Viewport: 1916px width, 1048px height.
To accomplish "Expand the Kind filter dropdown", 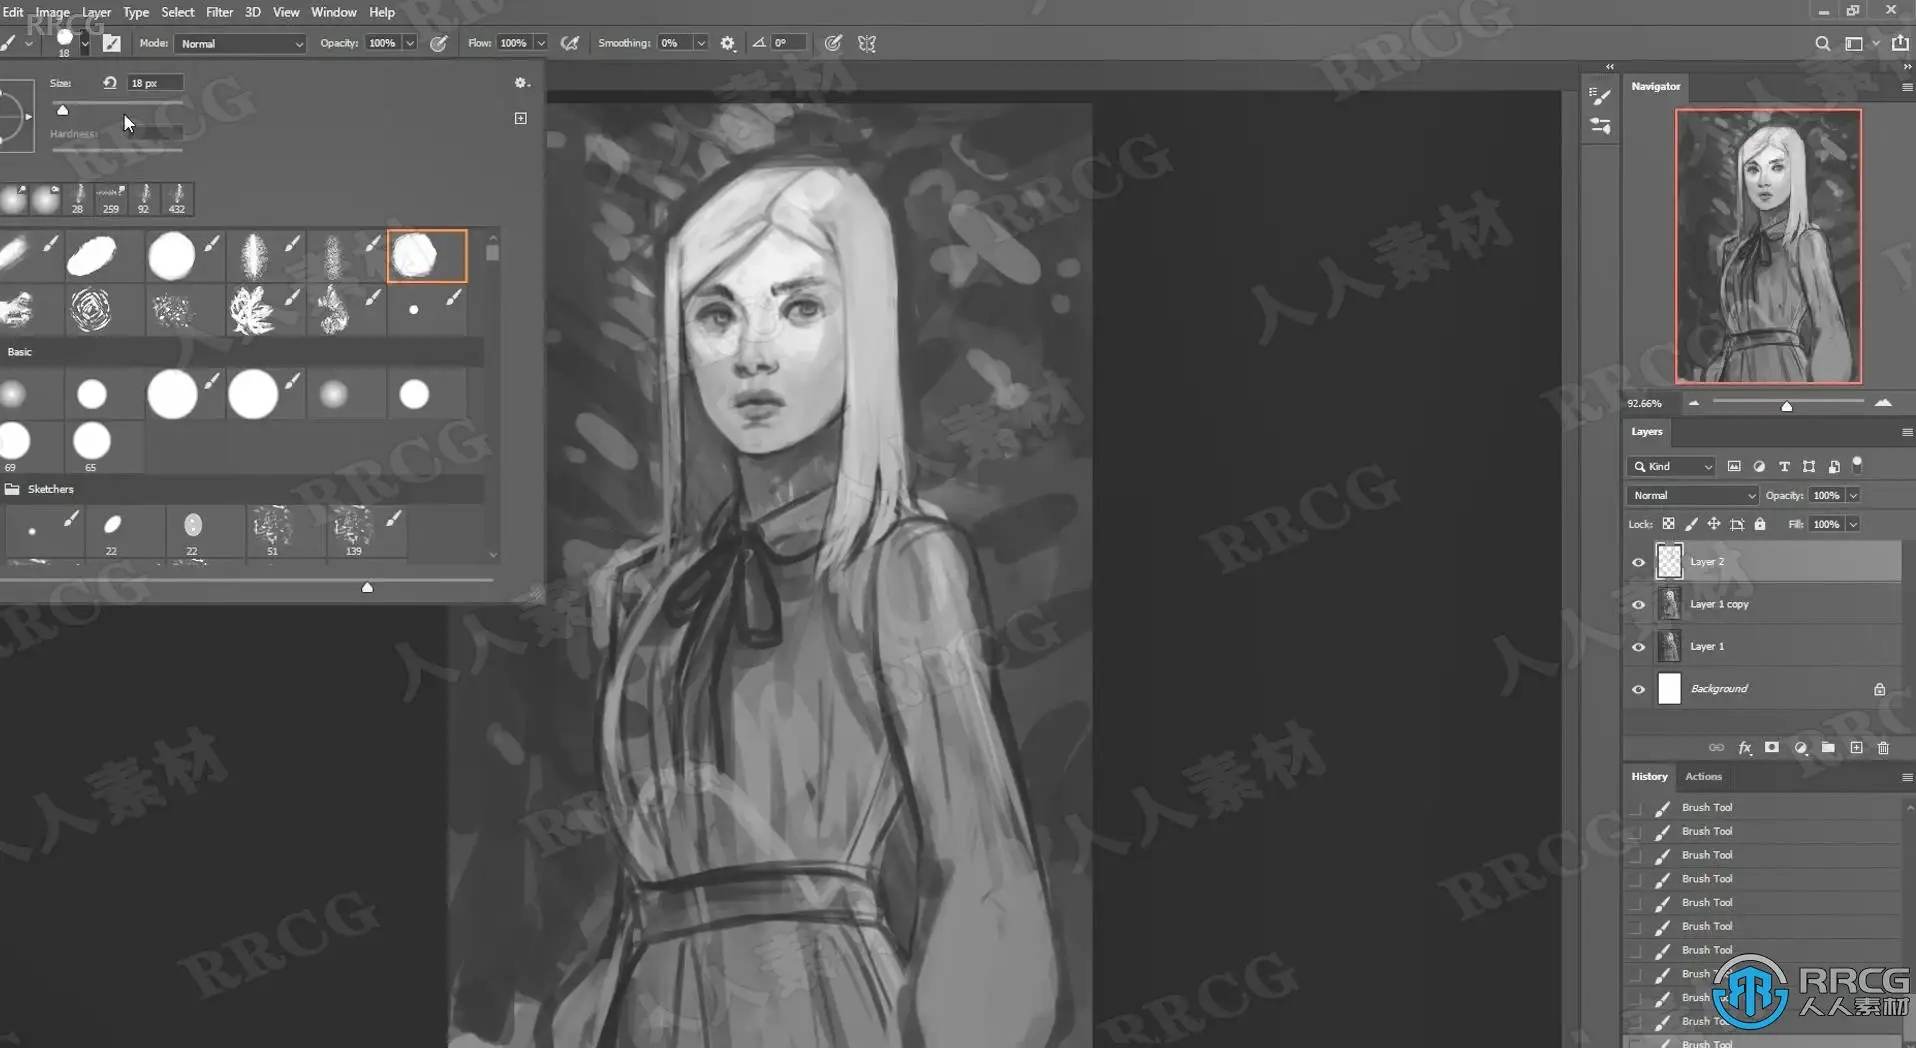I will tap(1671, 467).
